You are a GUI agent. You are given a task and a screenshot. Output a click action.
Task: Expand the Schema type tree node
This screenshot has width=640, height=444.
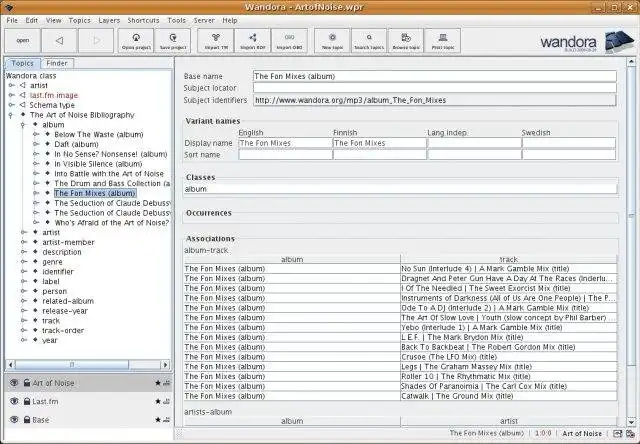pos(11,105)
